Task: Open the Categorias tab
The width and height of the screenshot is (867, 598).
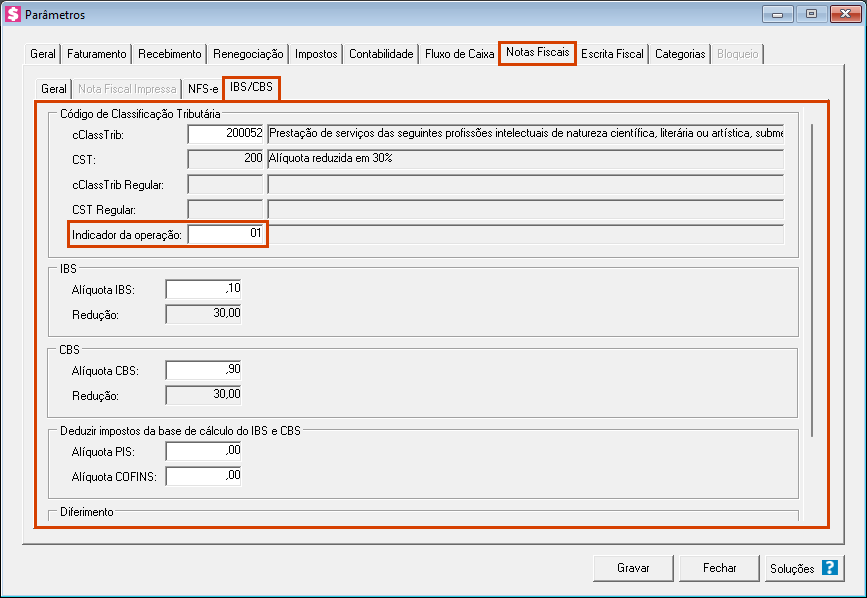Action: point(680,54)
